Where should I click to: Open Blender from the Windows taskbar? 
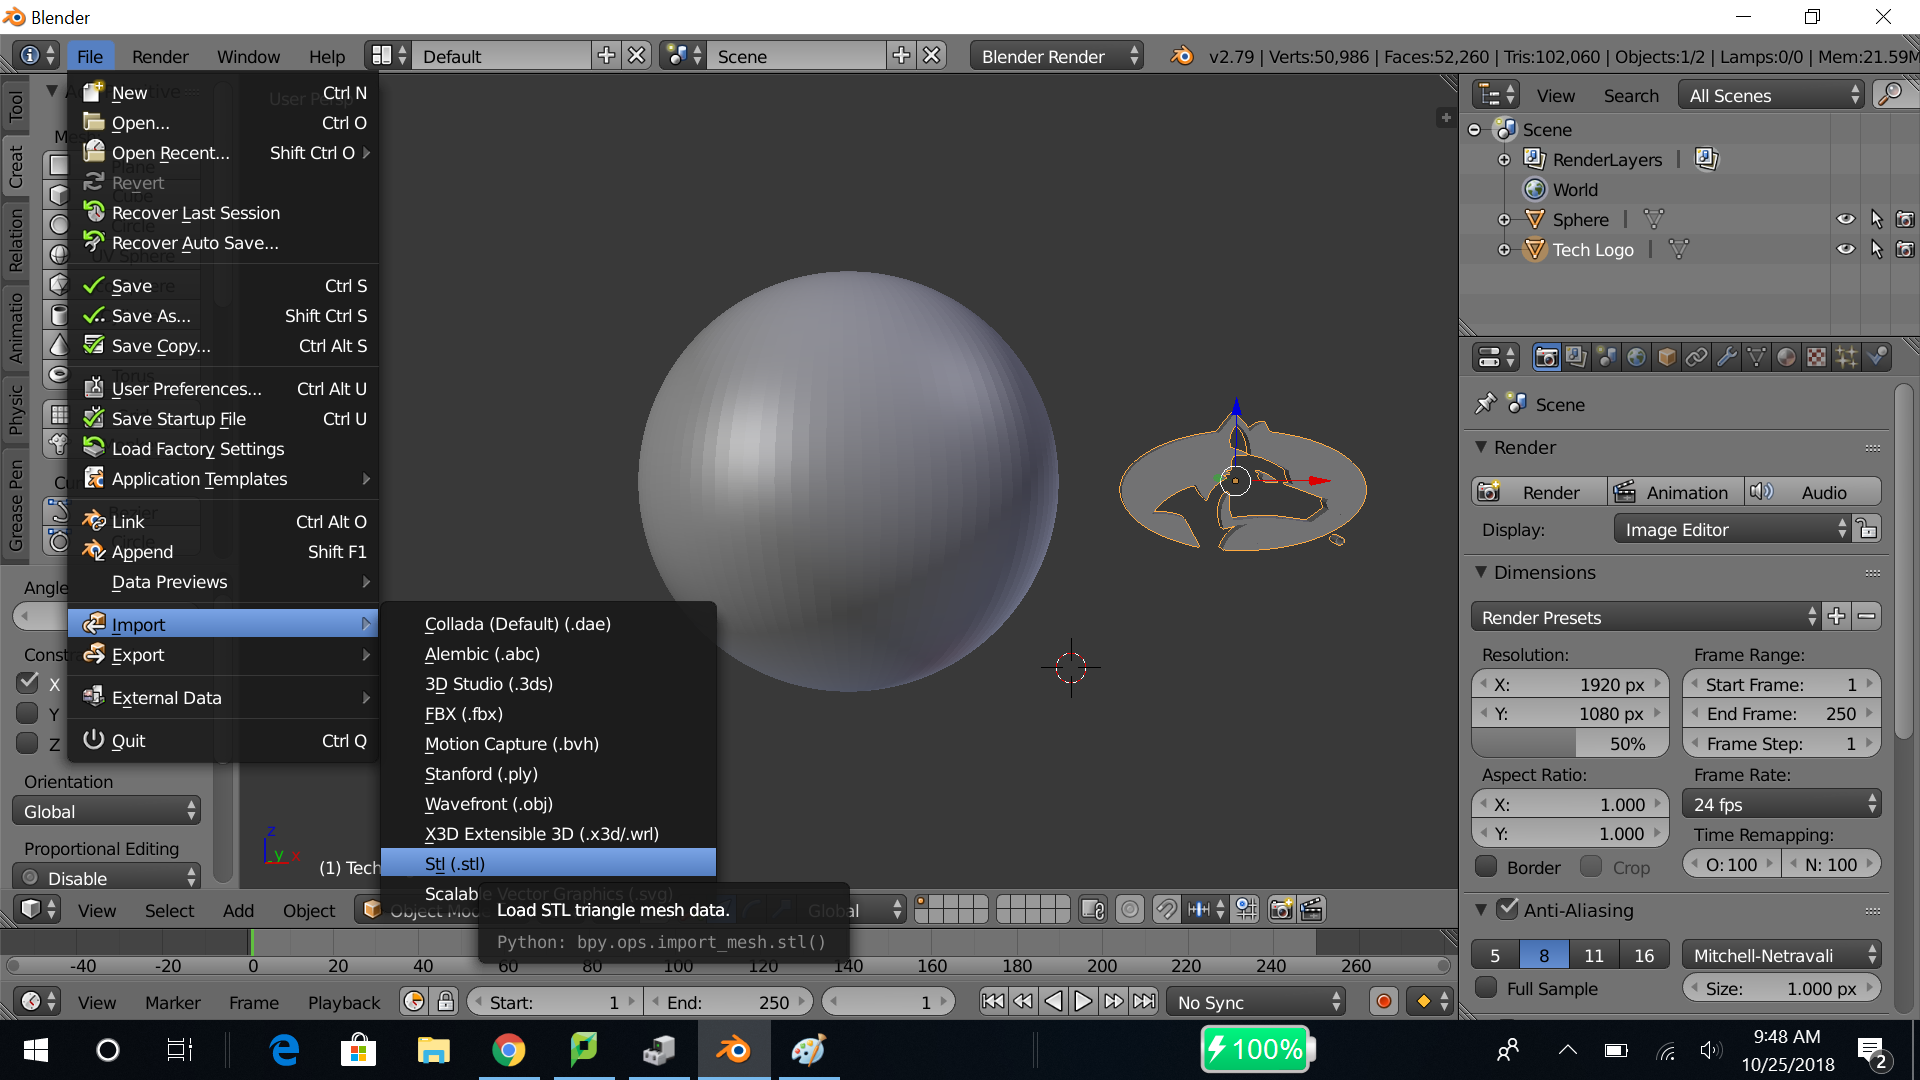pos(733,1050)
